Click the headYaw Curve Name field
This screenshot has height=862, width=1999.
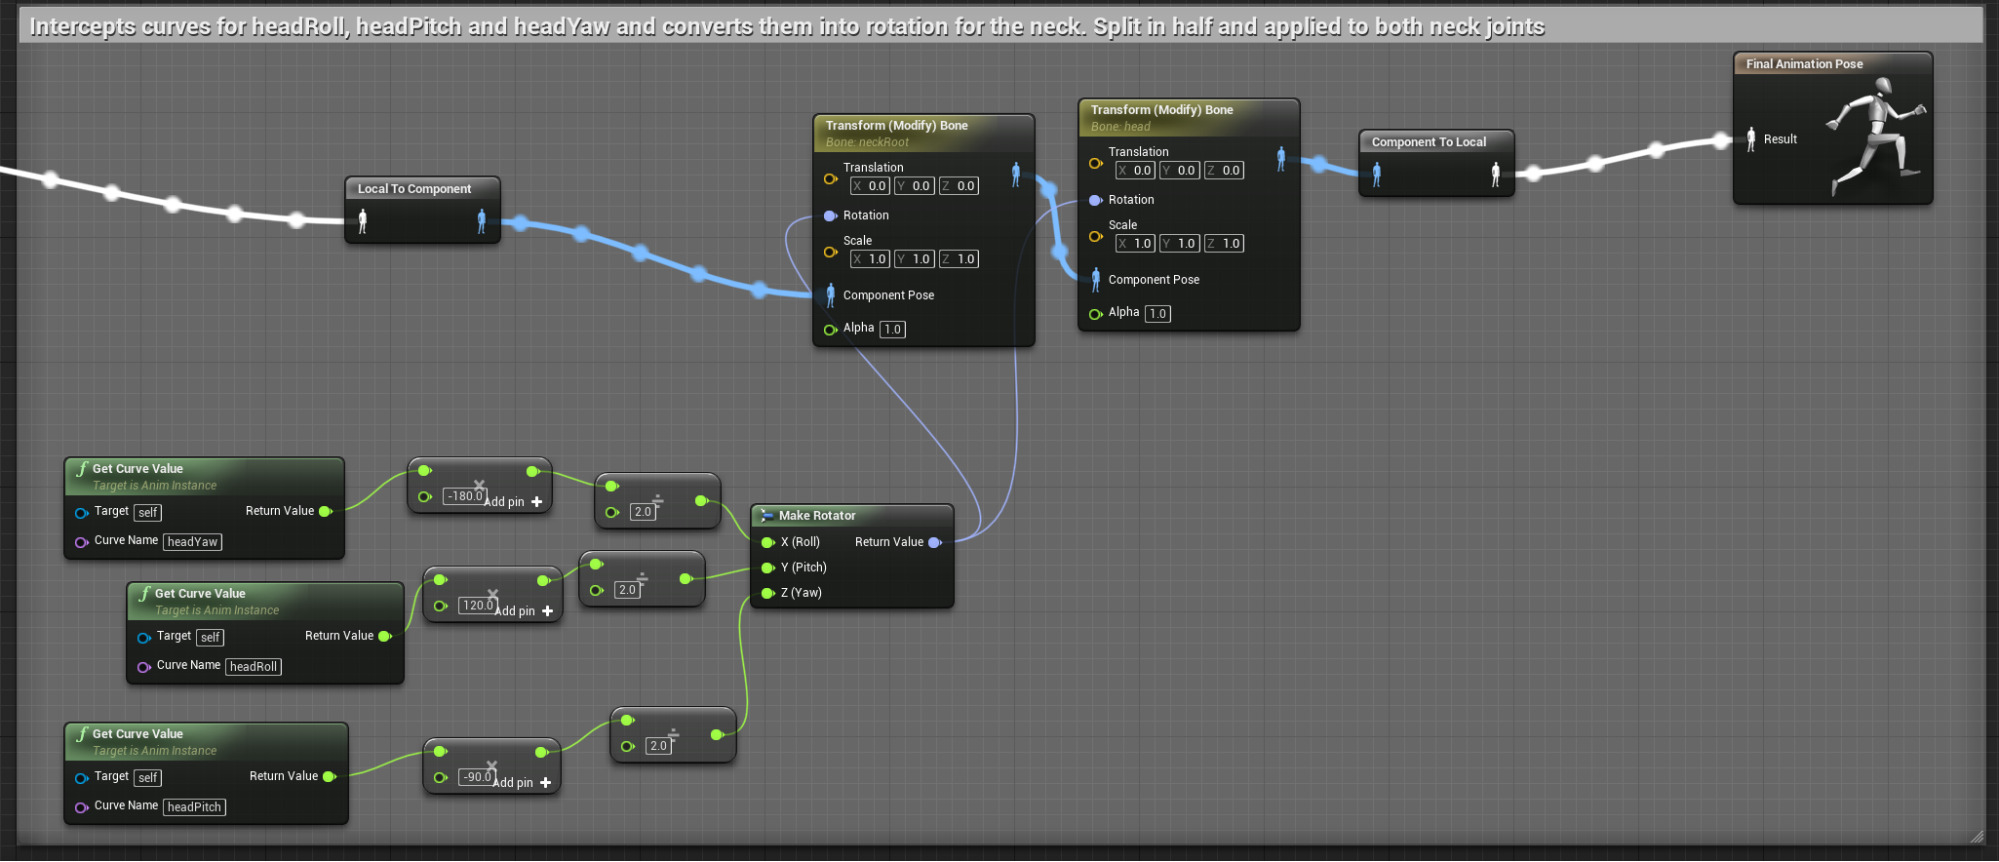pos(192,542)
